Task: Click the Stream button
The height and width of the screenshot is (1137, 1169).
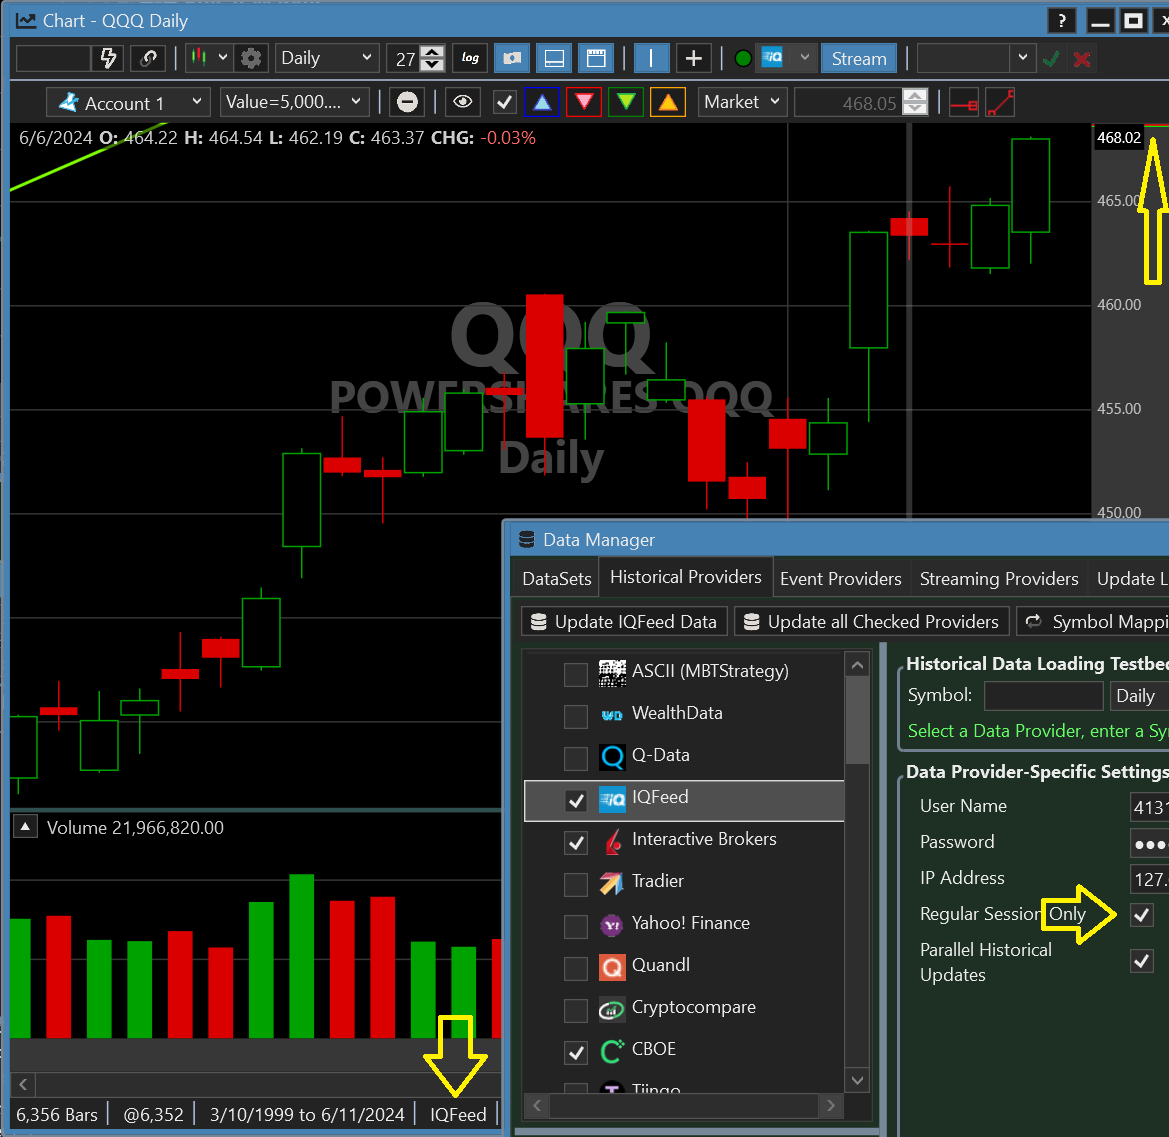Action: [x=859, y=58]
